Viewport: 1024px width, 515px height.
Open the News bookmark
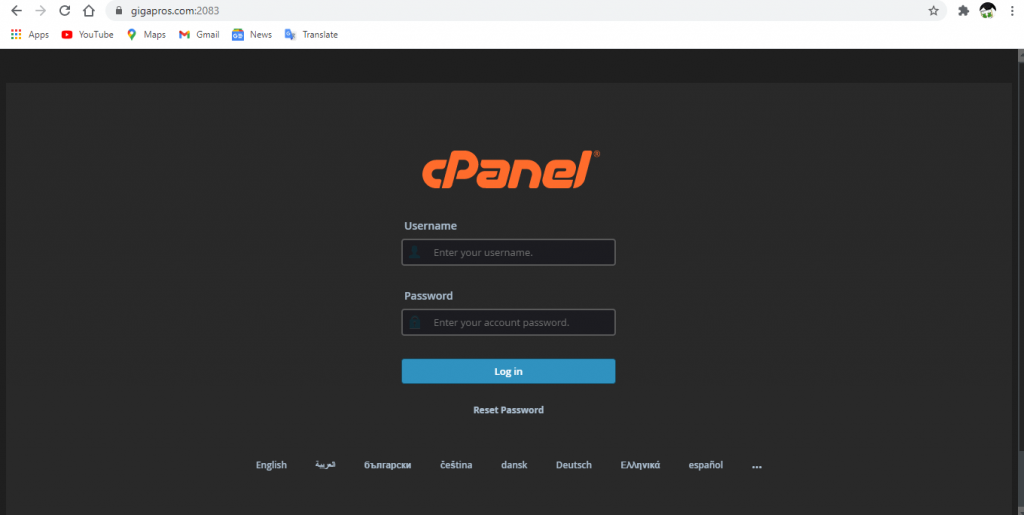pyautogui.click(x=252, y=34)
